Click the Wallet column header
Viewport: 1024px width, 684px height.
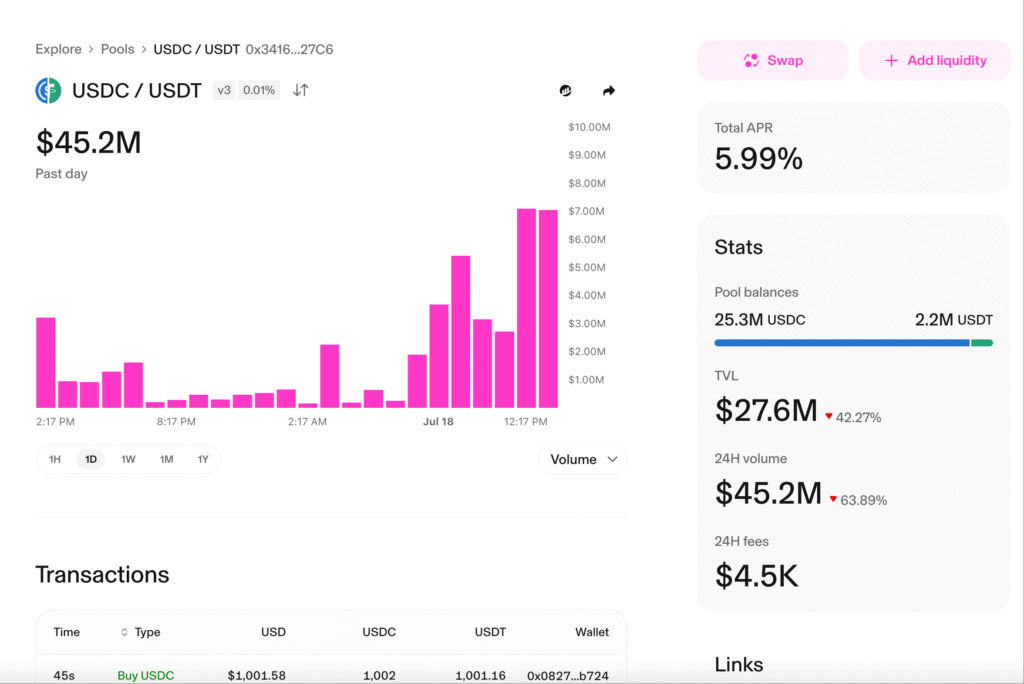[592, 632]
